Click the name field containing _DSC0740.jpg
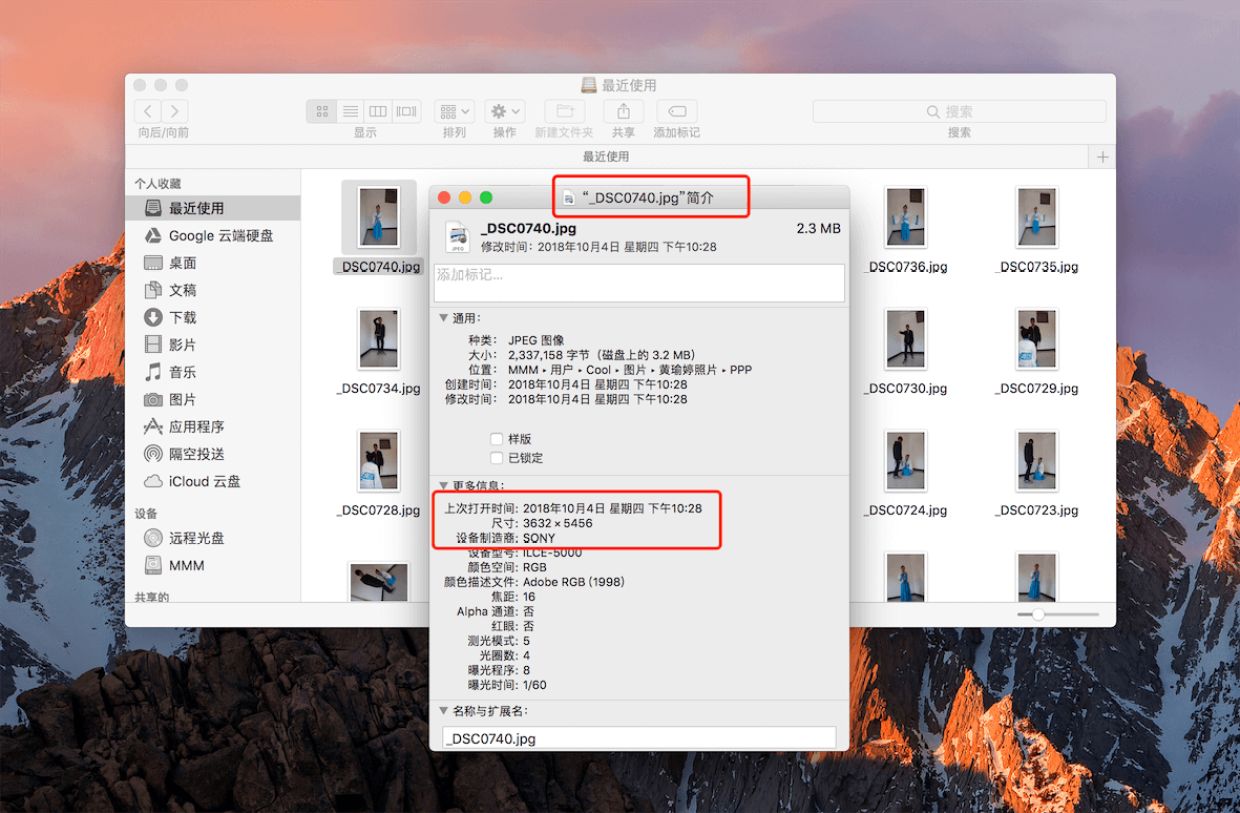The height and width of the screenshot is (813, 1240). pos(639,738)
